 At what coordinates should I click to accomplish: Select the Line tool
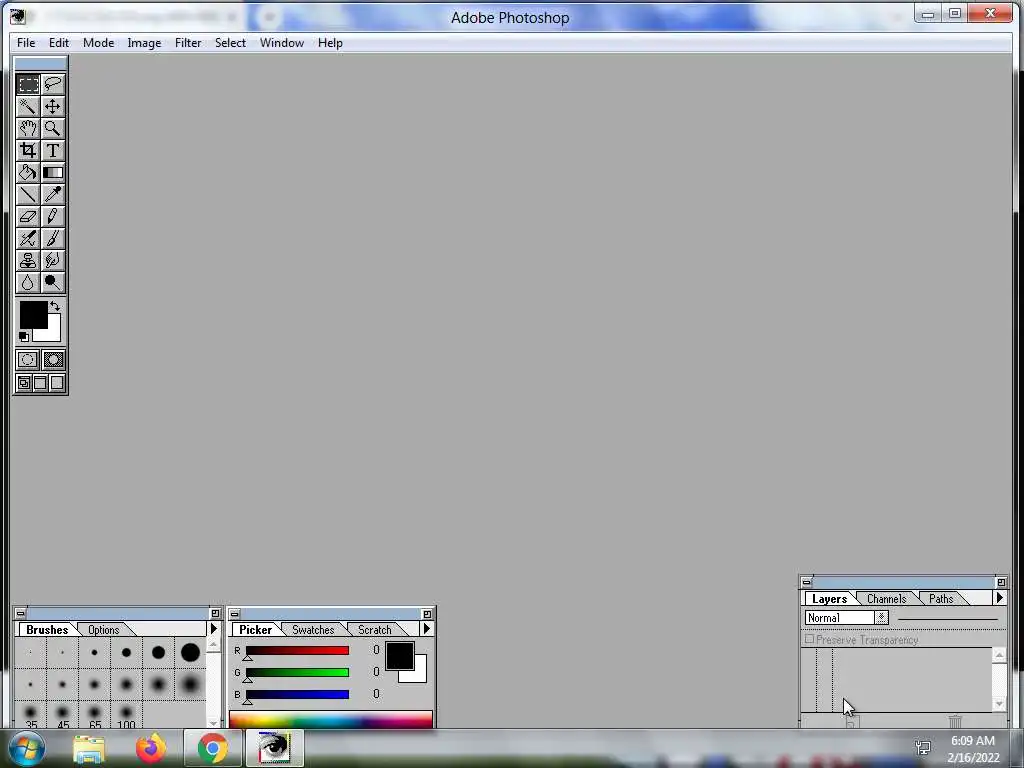click(x=28, y=195)
